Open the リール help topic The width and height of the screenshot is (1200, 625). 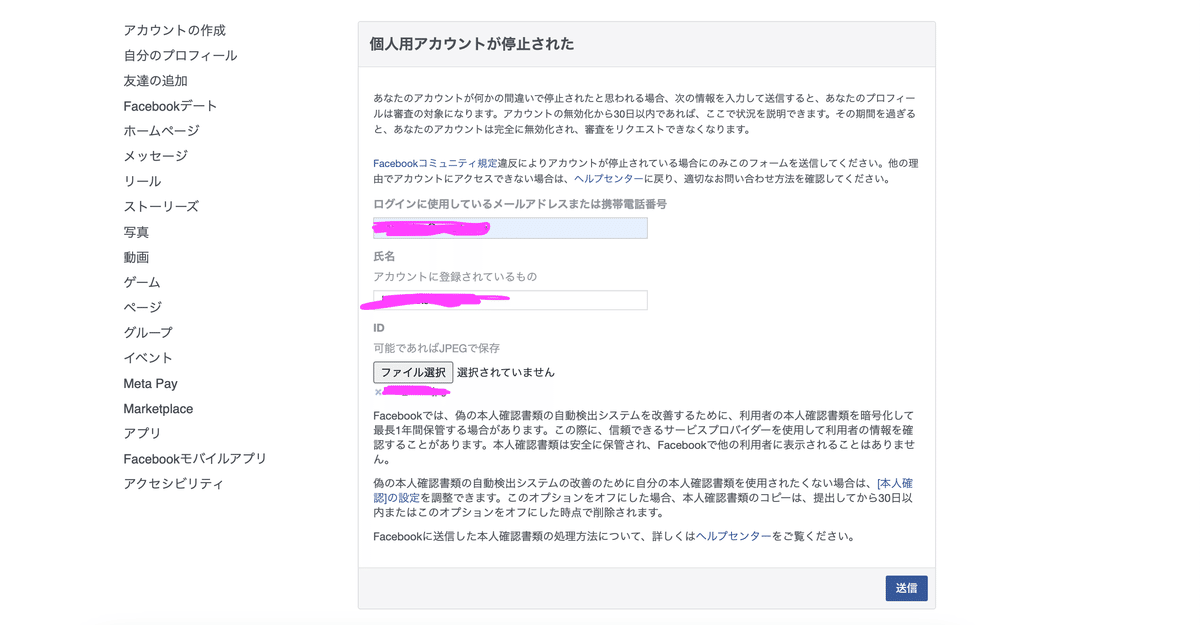coord(142,181)
